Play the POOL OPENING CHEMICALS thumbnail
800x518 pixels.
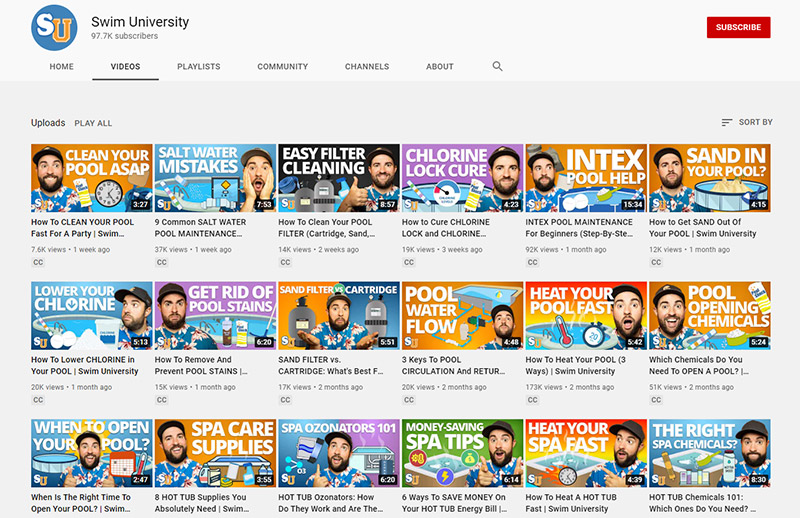[x=710, y=316]
